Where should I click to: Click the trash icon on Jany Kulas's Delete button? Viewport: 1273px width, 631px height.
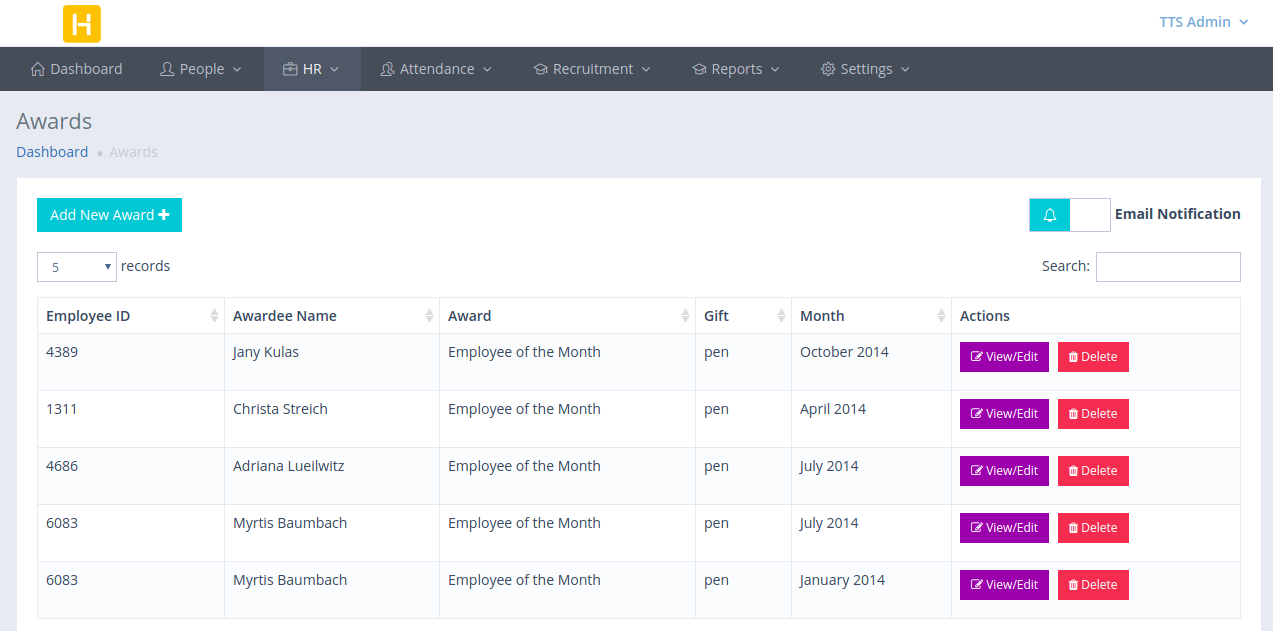1074,356
